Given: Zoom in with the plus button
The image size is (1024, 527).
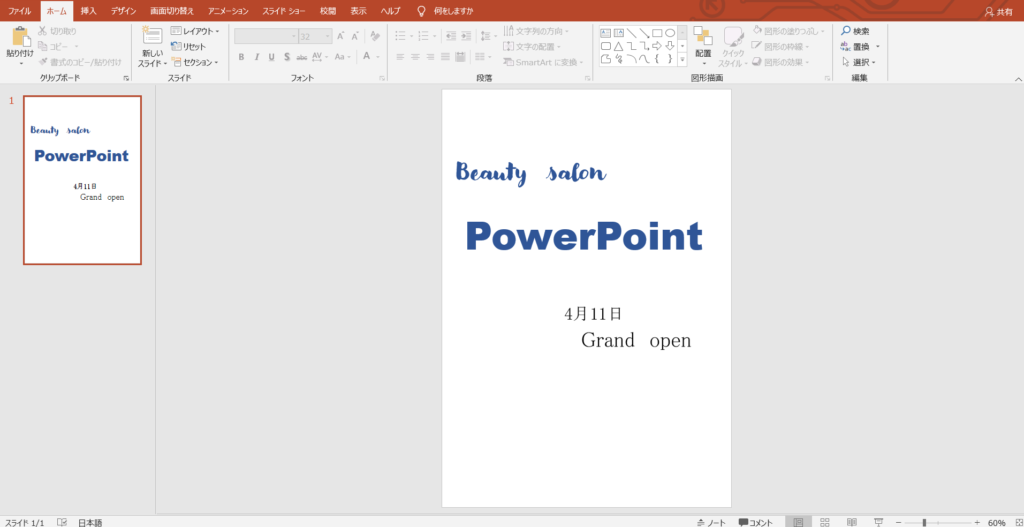Looking at the screenshot, I should pos(977,522).
